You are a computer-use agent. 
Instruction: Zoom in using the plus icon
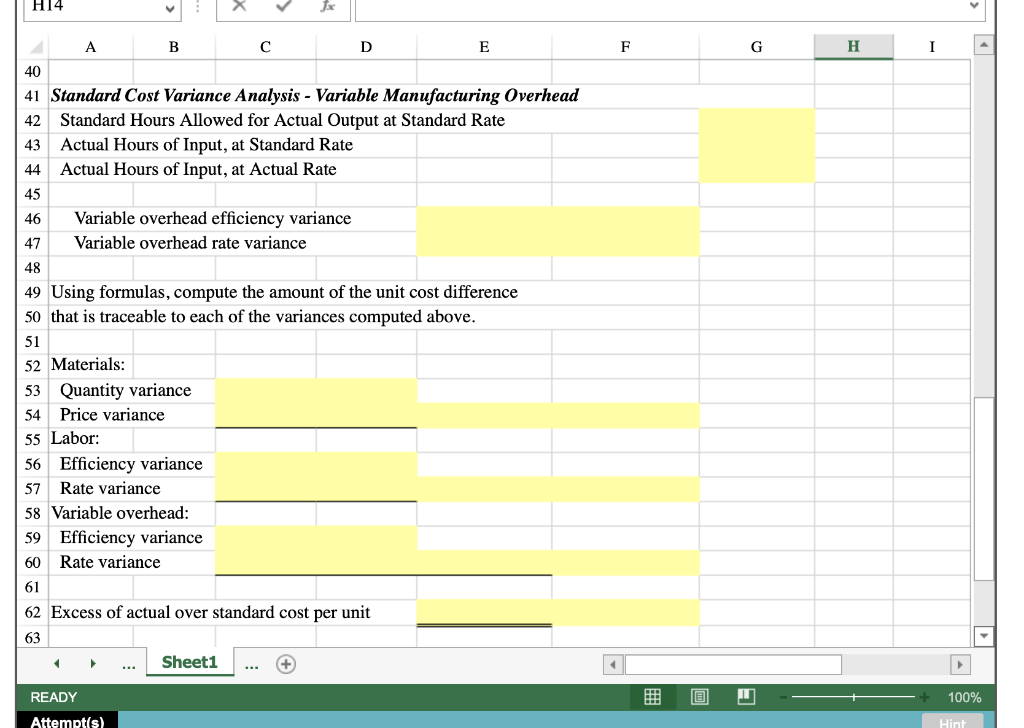click(924, 697)
